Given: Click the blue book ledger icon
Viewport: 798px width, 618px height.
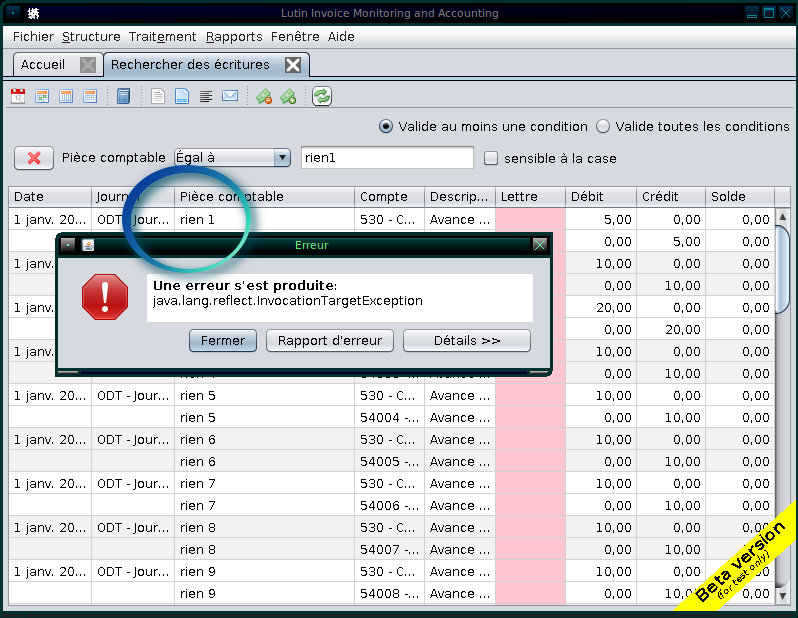Looking at the screenshot, I should [x=123, y=96].
